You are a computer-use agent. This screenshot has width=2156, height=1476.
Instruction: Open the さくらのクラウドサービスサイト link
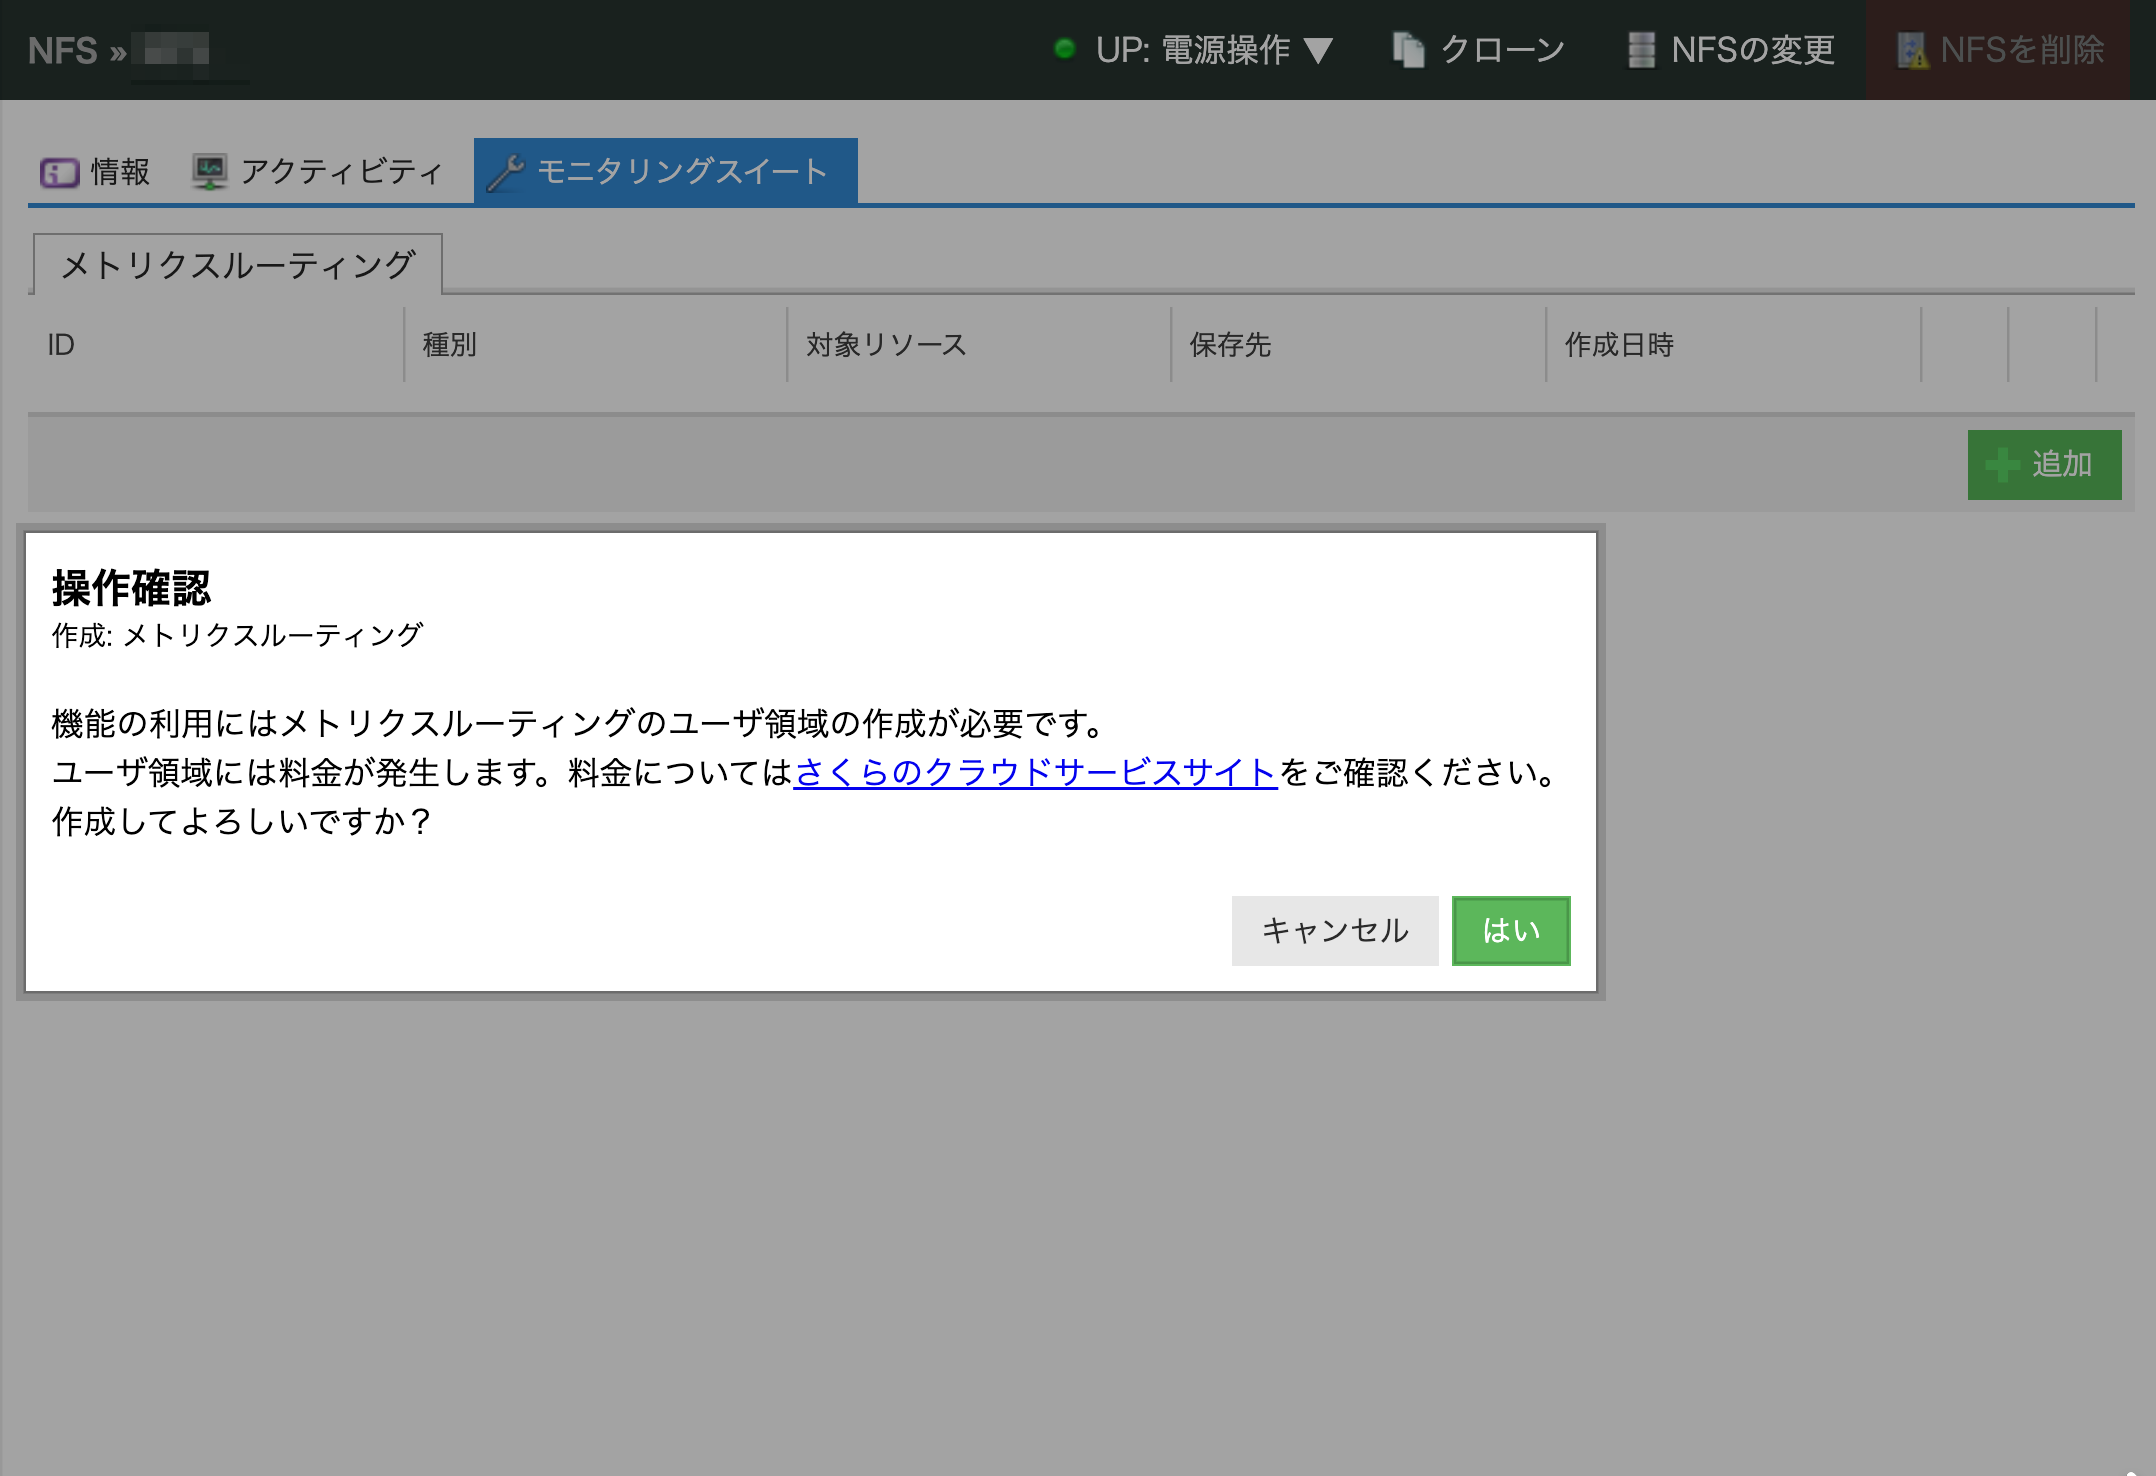click(x=1035, y=772)
